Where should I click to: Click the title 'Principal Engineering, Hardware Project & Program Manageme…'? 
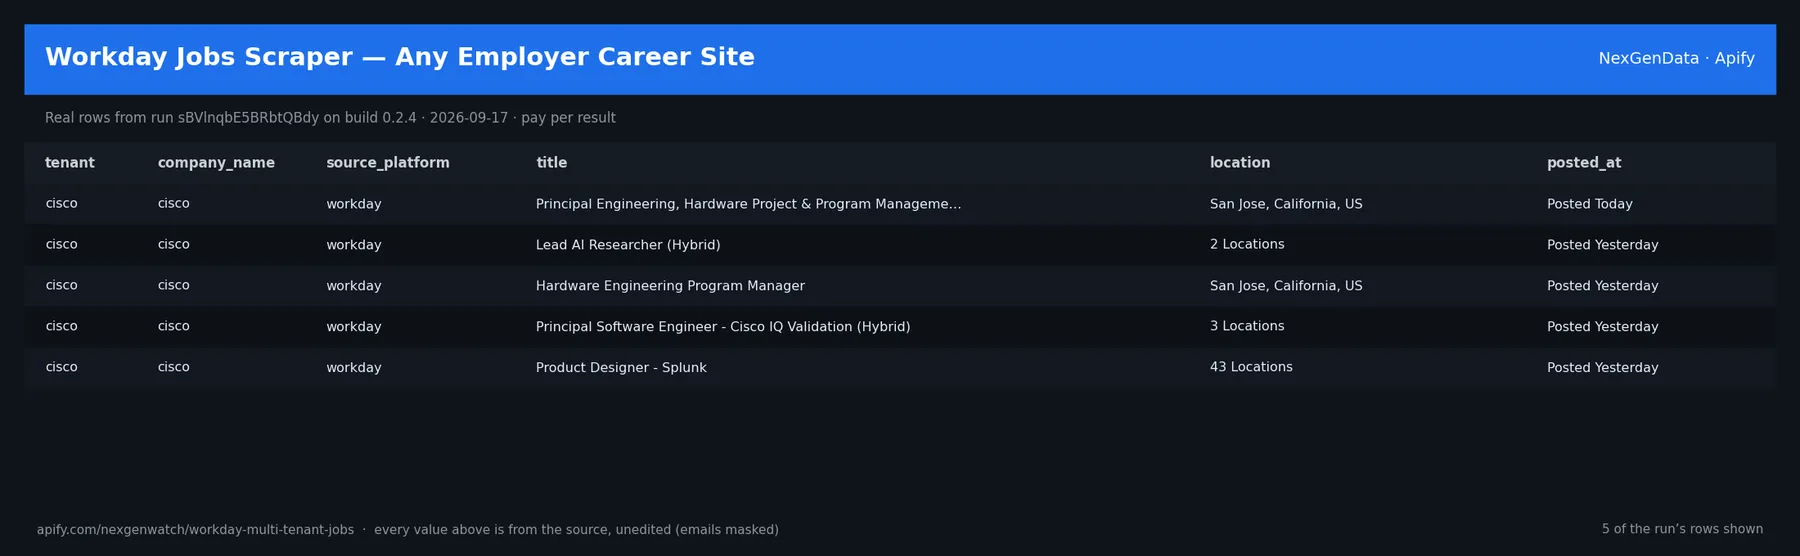point(748,204)
